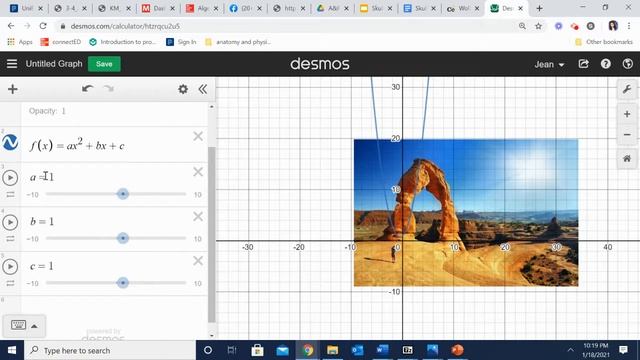
Task: Click the Save button
Action: 104,64
